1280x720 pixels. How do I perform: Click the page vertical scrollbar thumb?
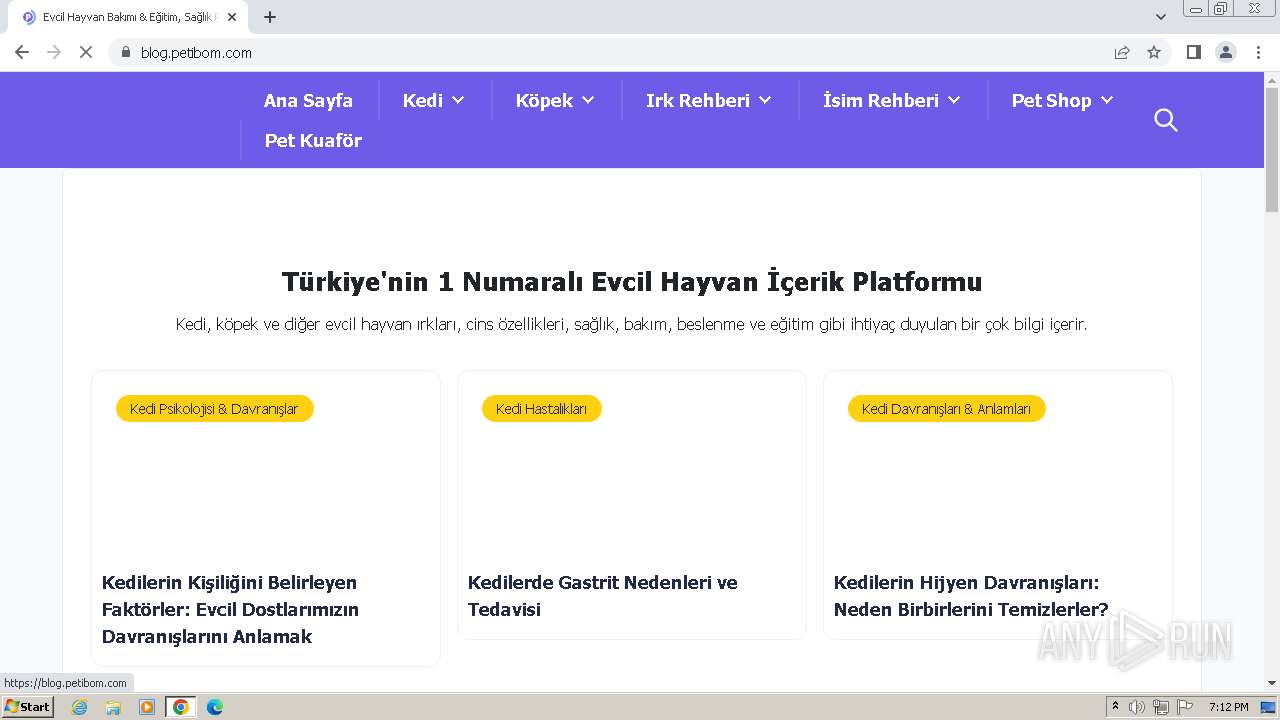pos(1272,150)
